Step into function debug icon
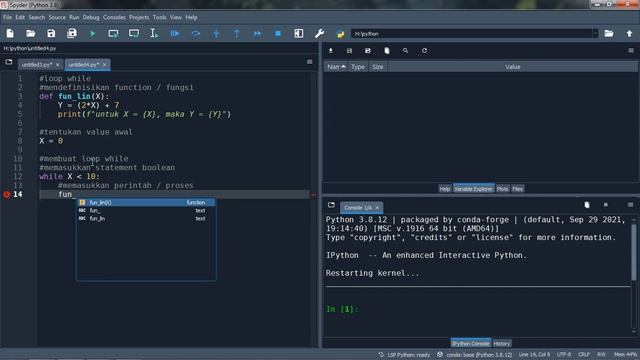640x360 pixels. pyautogui.click(x=216, y=33)
